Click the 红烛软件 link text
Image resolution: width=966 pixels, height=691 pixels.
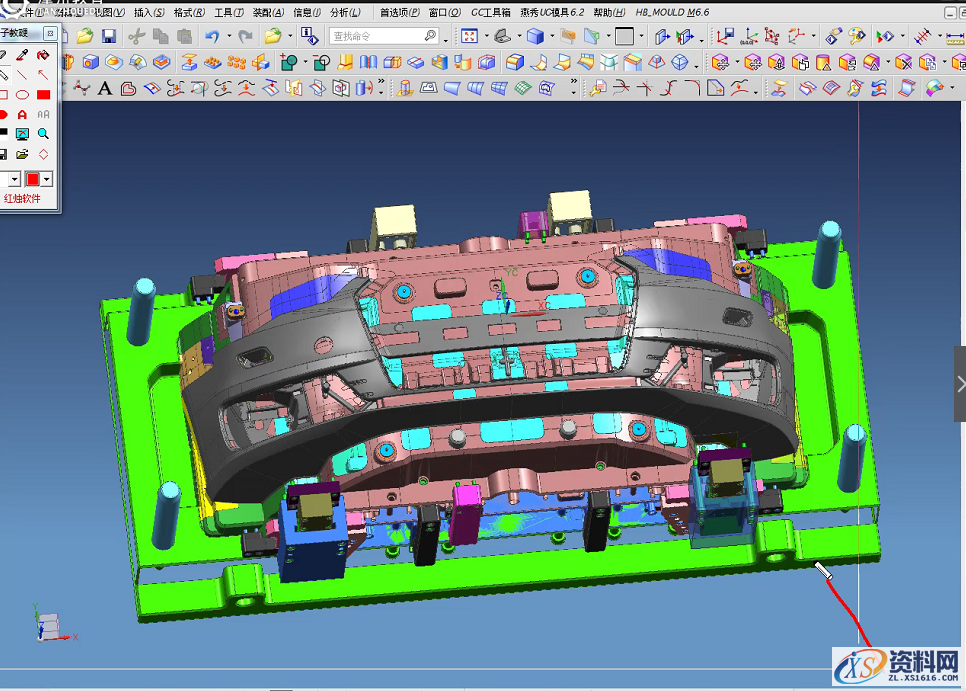pyautogui.click(x=22, y=199)
